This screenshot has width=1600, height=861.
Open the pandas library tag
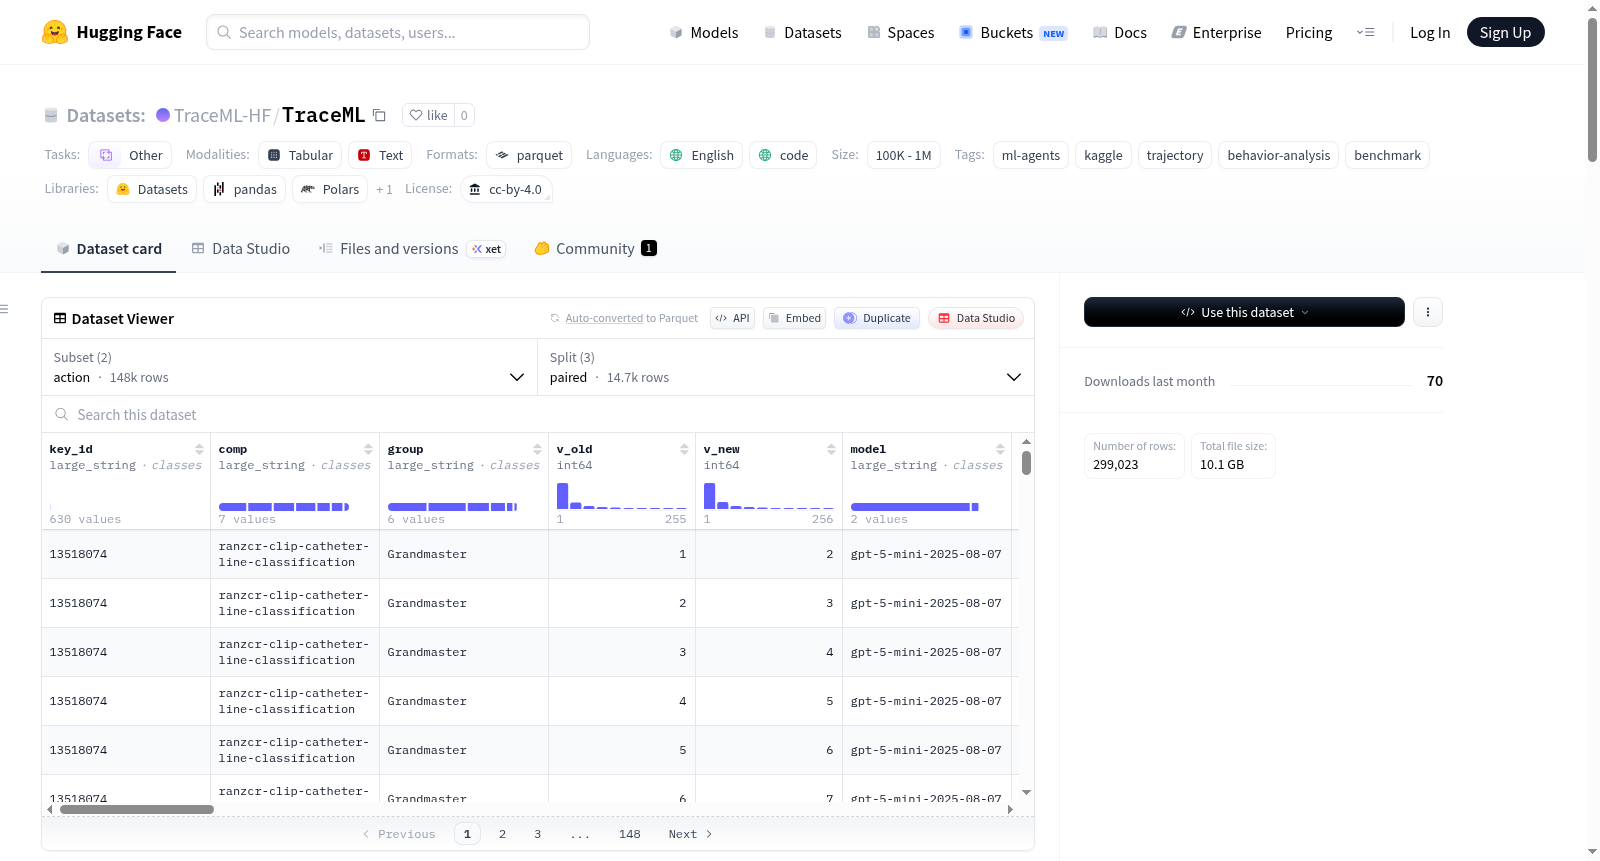click(x=245, y=189)
